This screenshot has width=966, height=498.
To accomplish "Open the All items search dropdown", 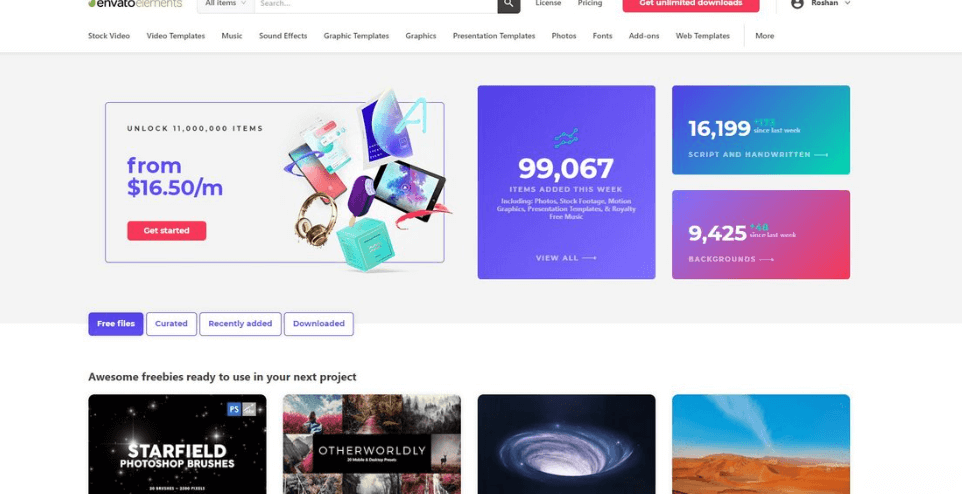I will click(225, 4).
